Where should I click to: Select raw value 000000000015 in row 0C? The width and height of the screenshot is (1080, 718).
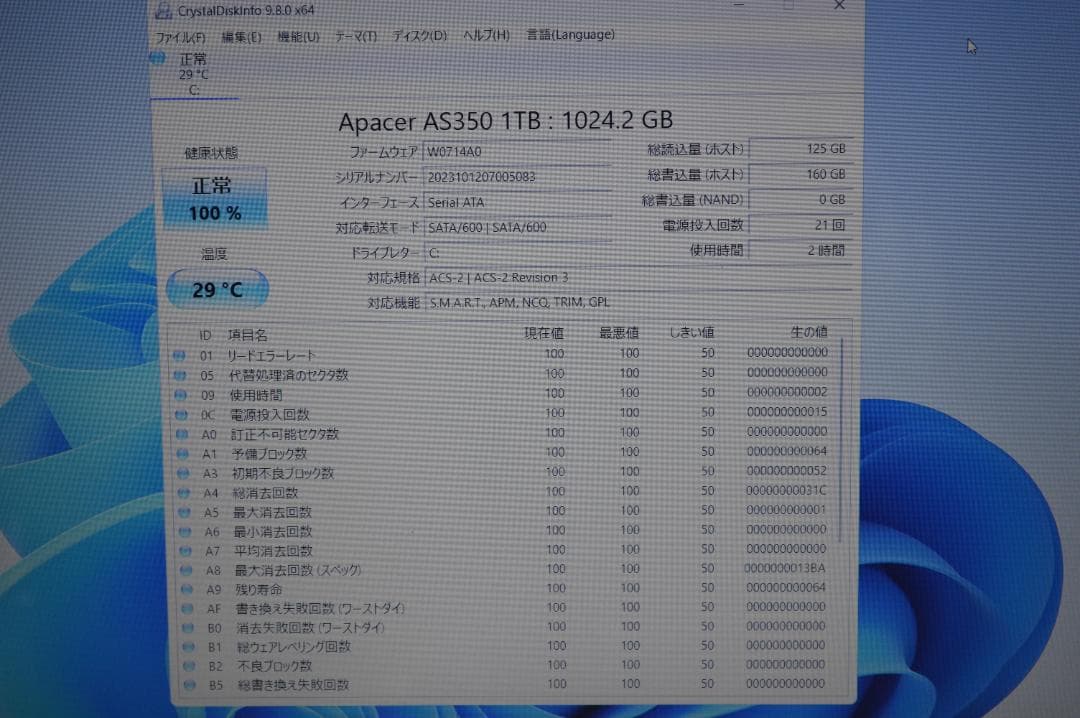[787, 412]
